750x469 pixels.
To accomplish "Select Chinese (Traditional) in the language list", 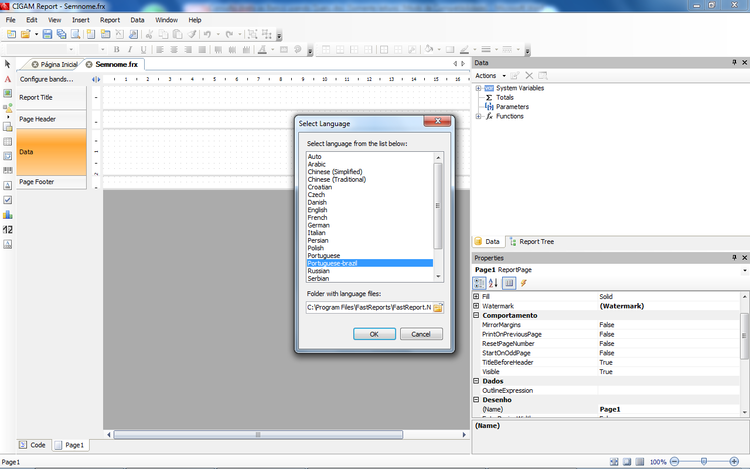I will coord(370,179).
